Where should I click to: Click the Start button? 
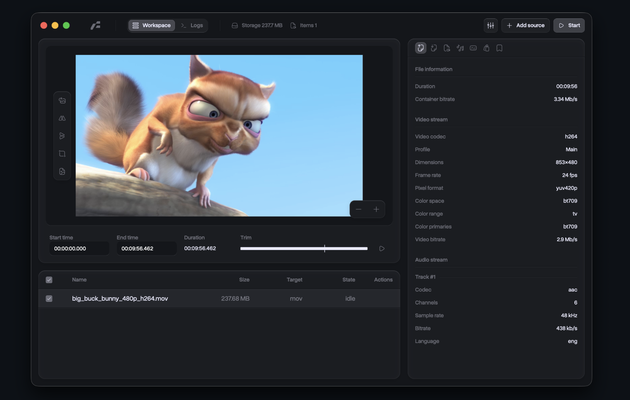click(569, 25)
